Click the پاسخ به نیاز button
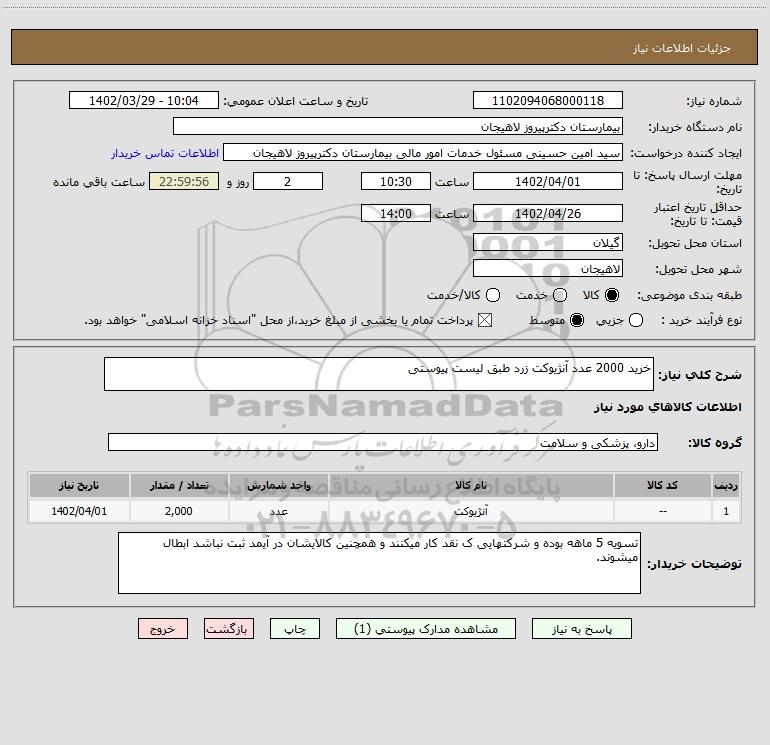770x745 pixels. [581, 629]
